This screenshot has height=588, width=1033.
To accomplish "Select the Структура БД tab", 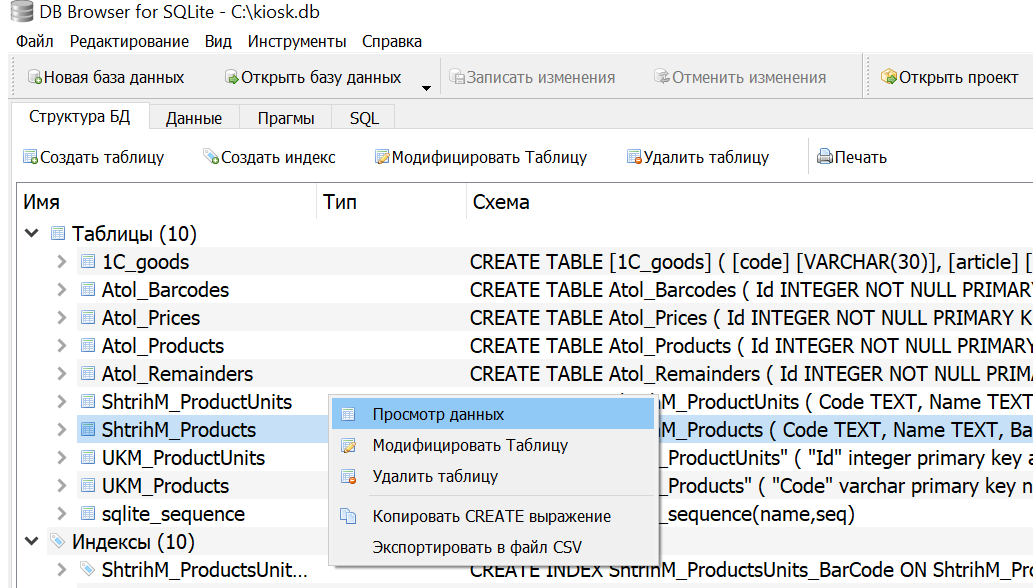I will pyautogui.click(x=80, y=117).
